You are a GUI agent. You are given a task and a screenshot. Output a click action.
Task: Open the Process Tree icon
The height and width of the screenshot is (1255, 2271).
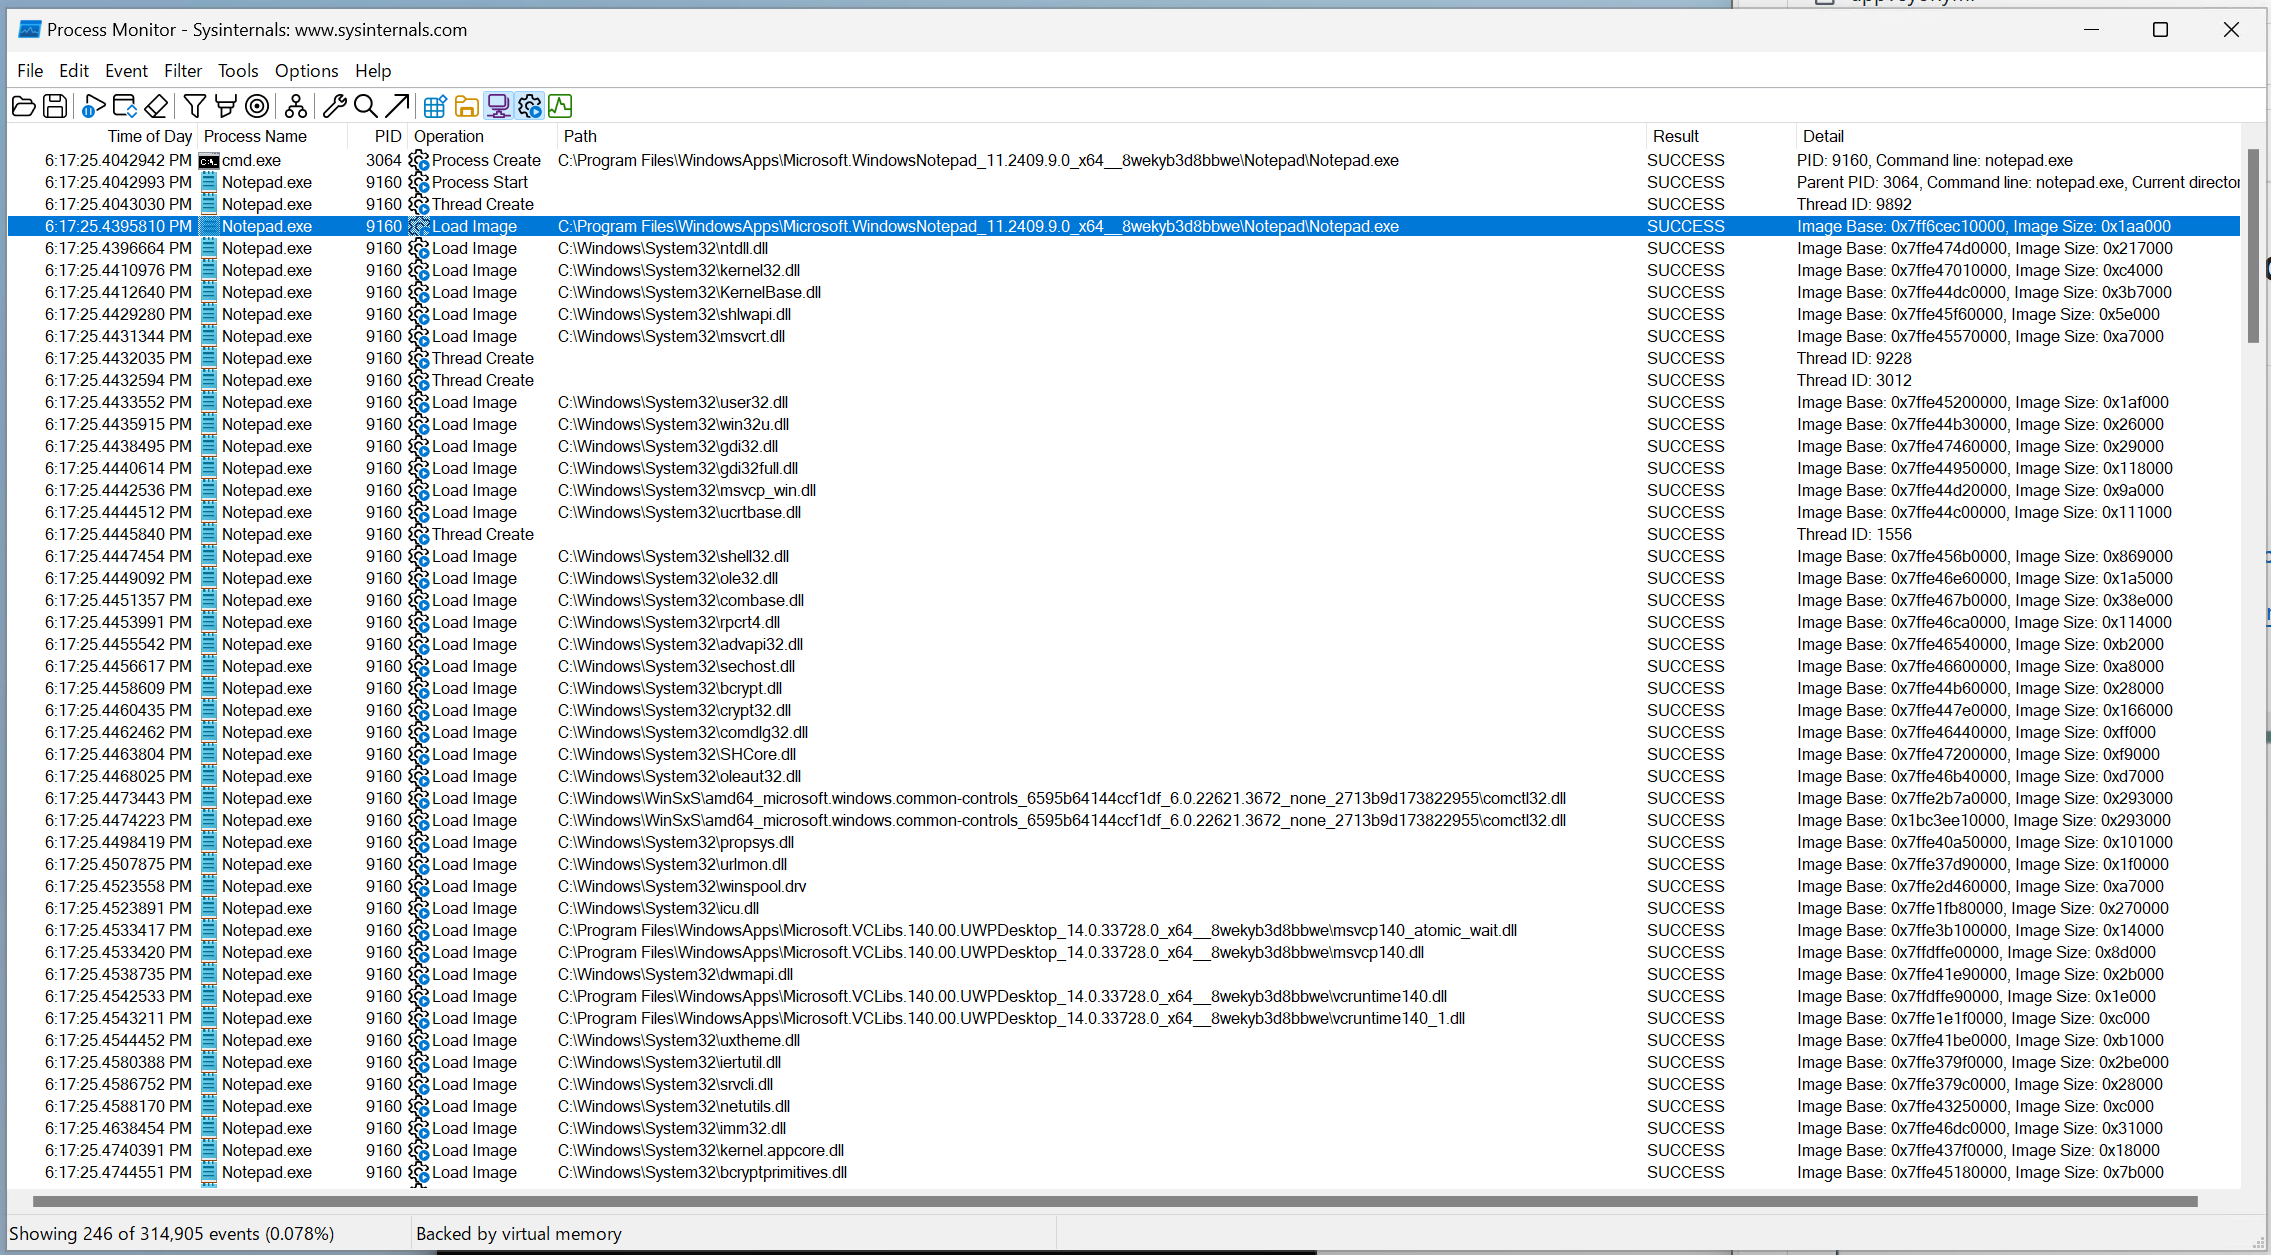point(296,106)
